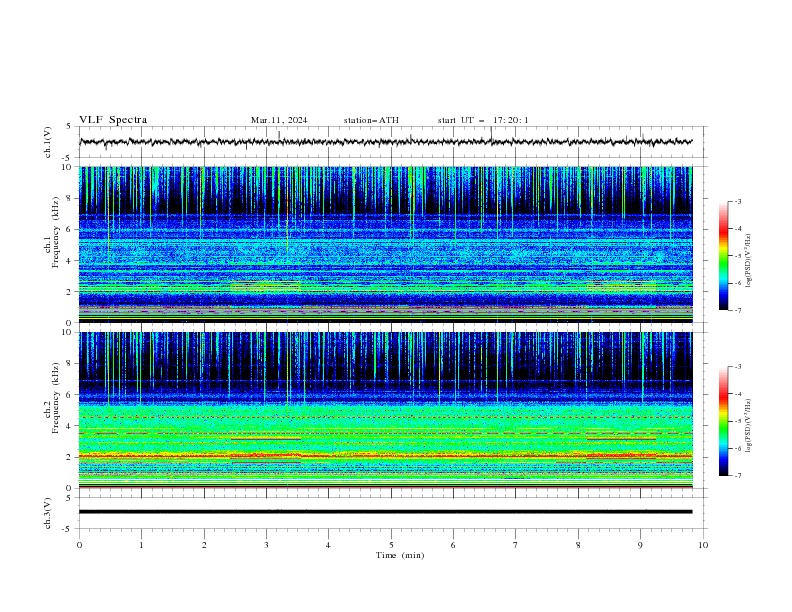This screenshot has width=792, height=612.
Task: Click ch.2 frequency tick label "8"
Action: [x=70, y=364]
